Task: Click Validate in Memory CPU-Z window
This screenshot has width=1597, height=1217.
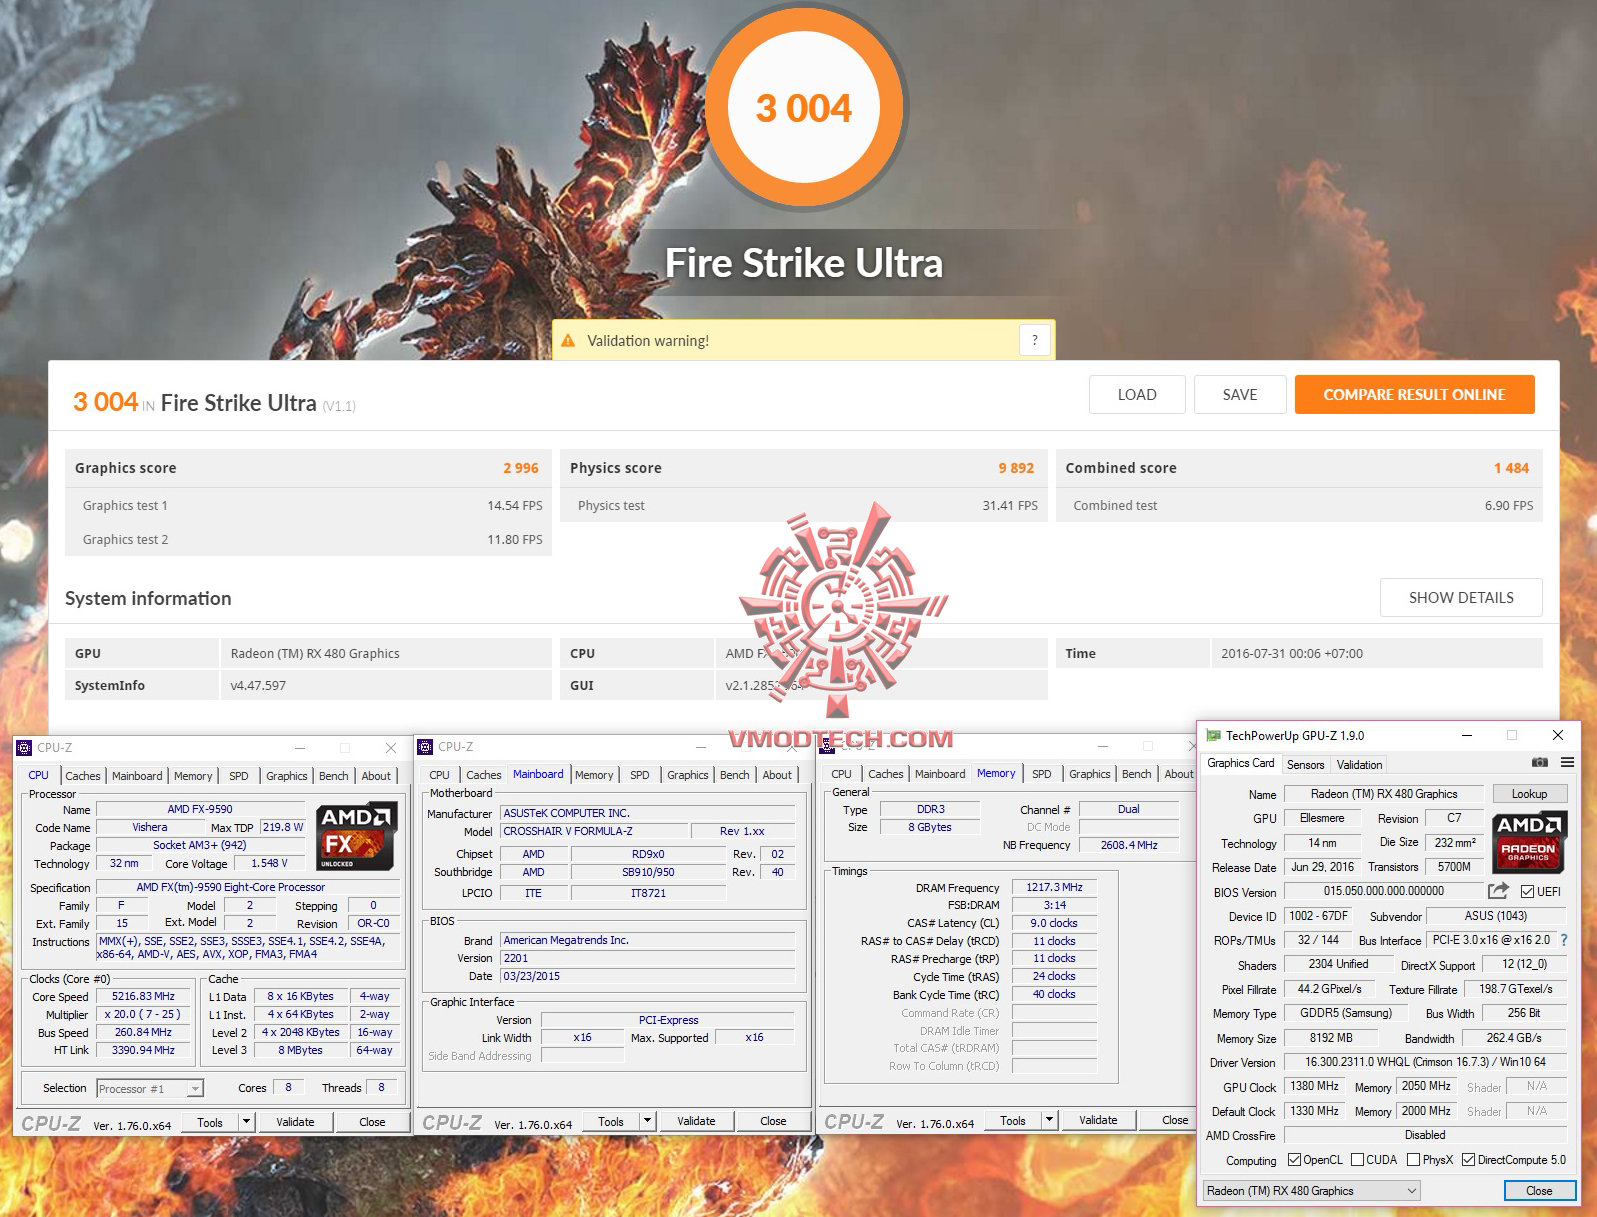Action: pos(1098,1120)
